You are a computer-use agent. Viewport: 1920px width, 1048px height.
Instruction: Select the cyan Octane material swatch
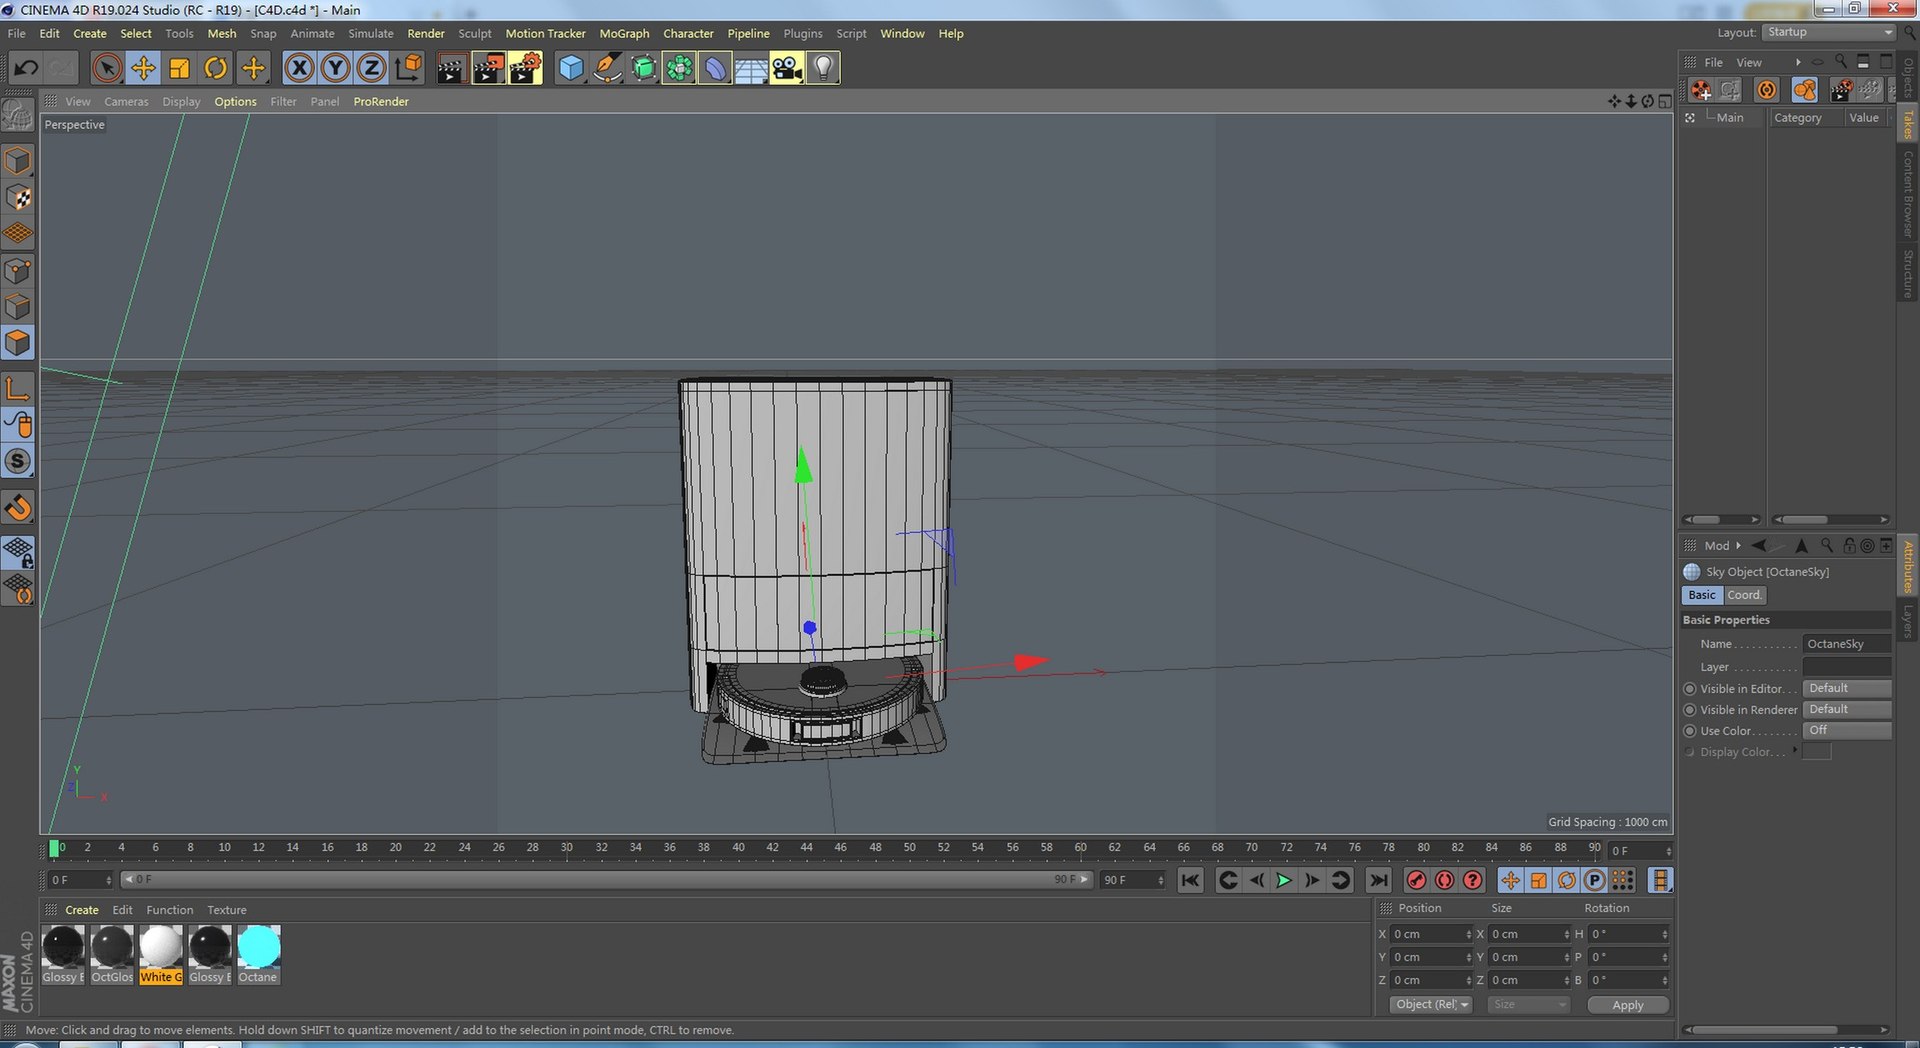click(x=259, y=946)
